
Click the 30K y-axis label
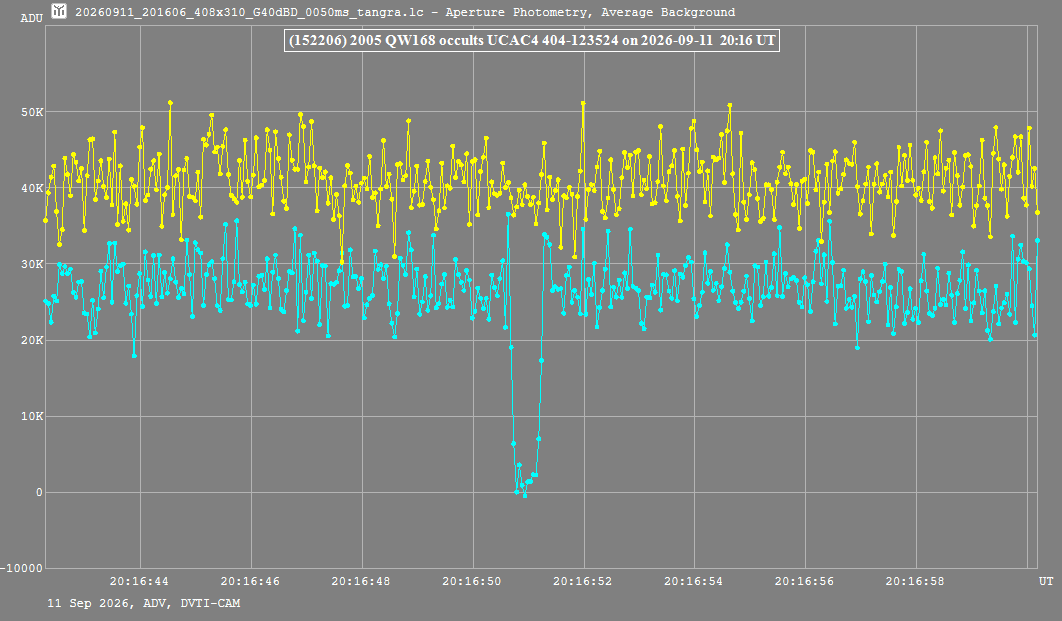(32, 264)
